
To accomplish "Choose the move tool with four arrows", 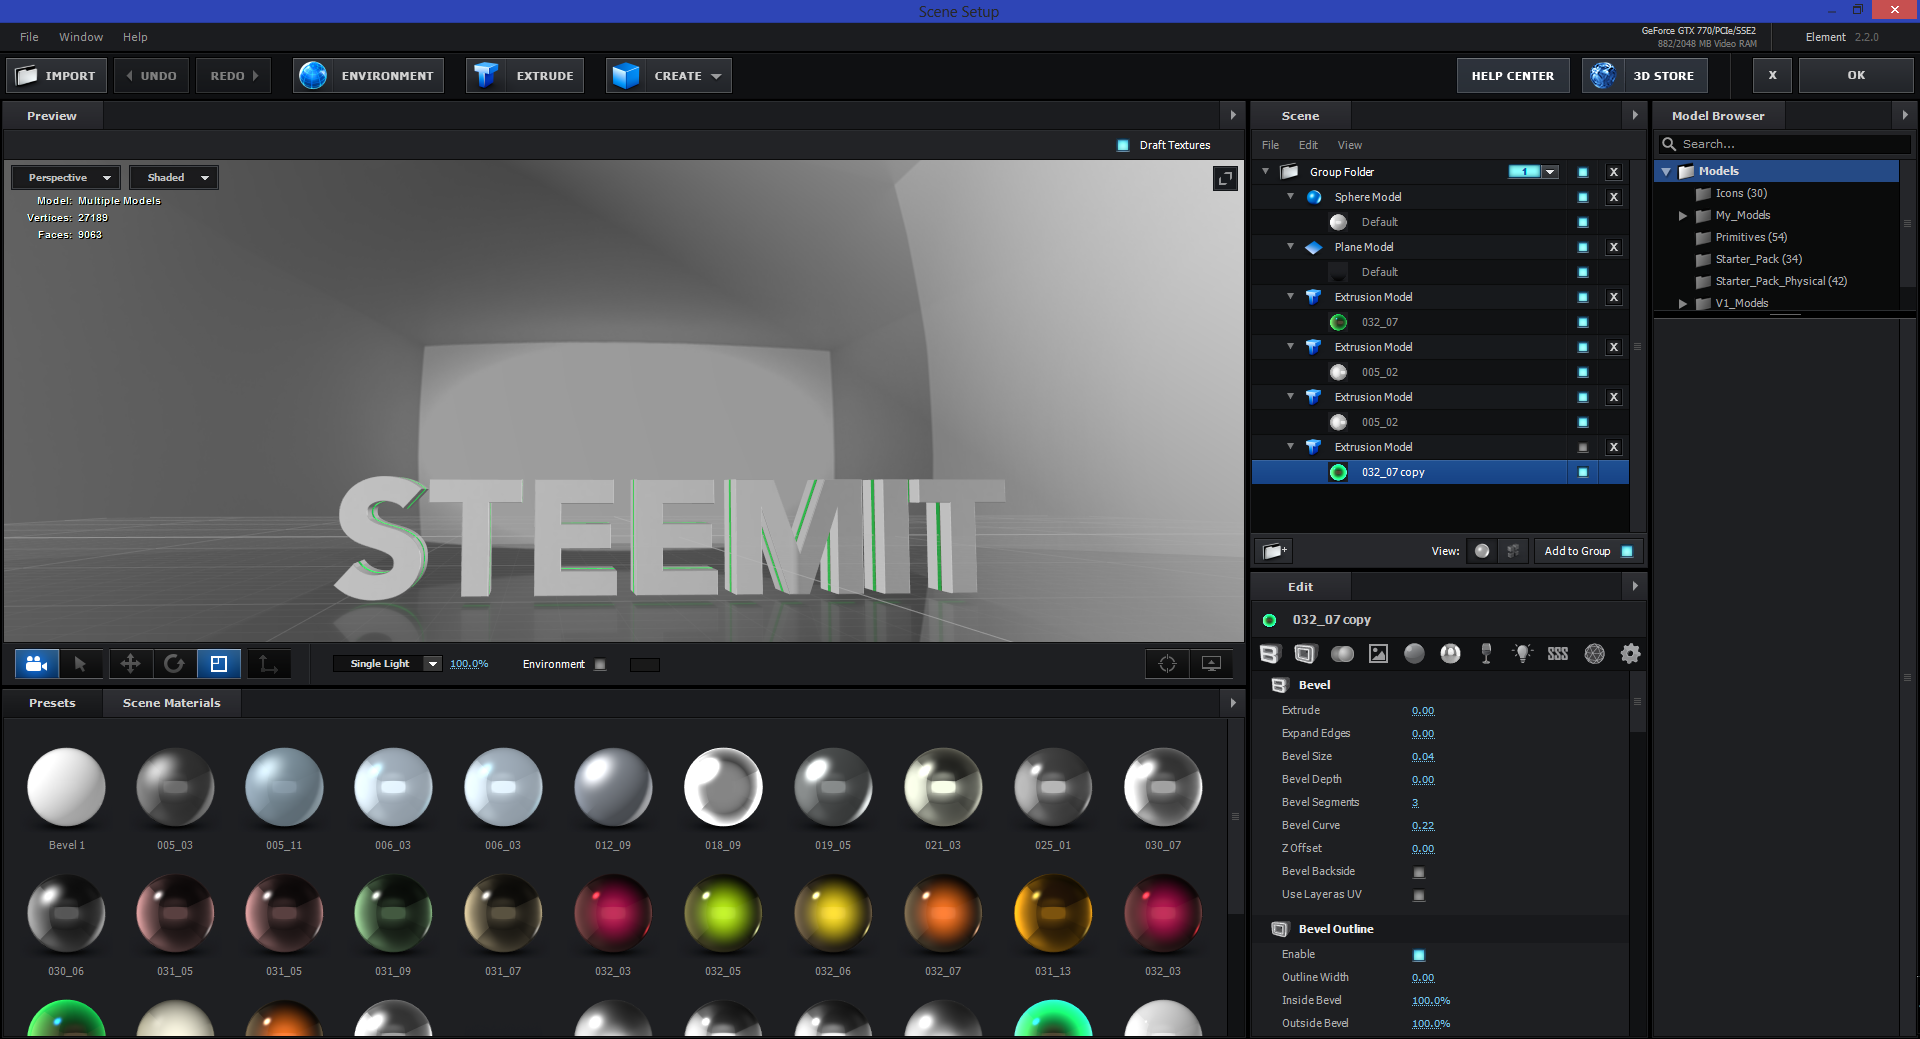I will click(x=130, y=664).
